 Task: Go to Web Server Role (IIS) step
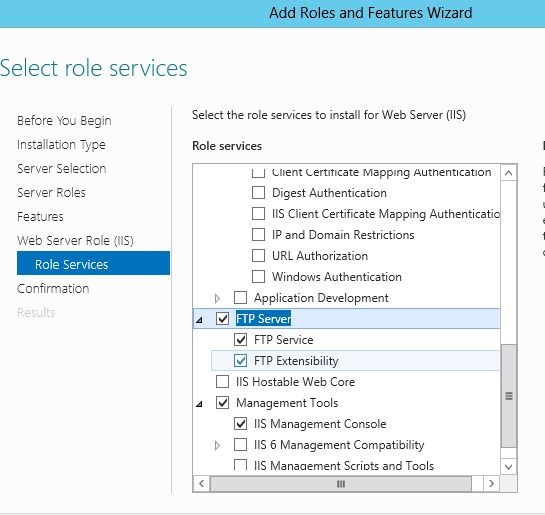click(75, 240)
